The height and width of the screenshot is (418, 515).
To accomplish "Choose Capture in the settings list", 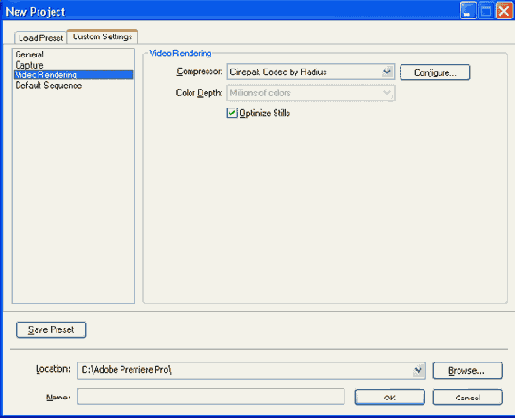I will (x=29, y=65).
